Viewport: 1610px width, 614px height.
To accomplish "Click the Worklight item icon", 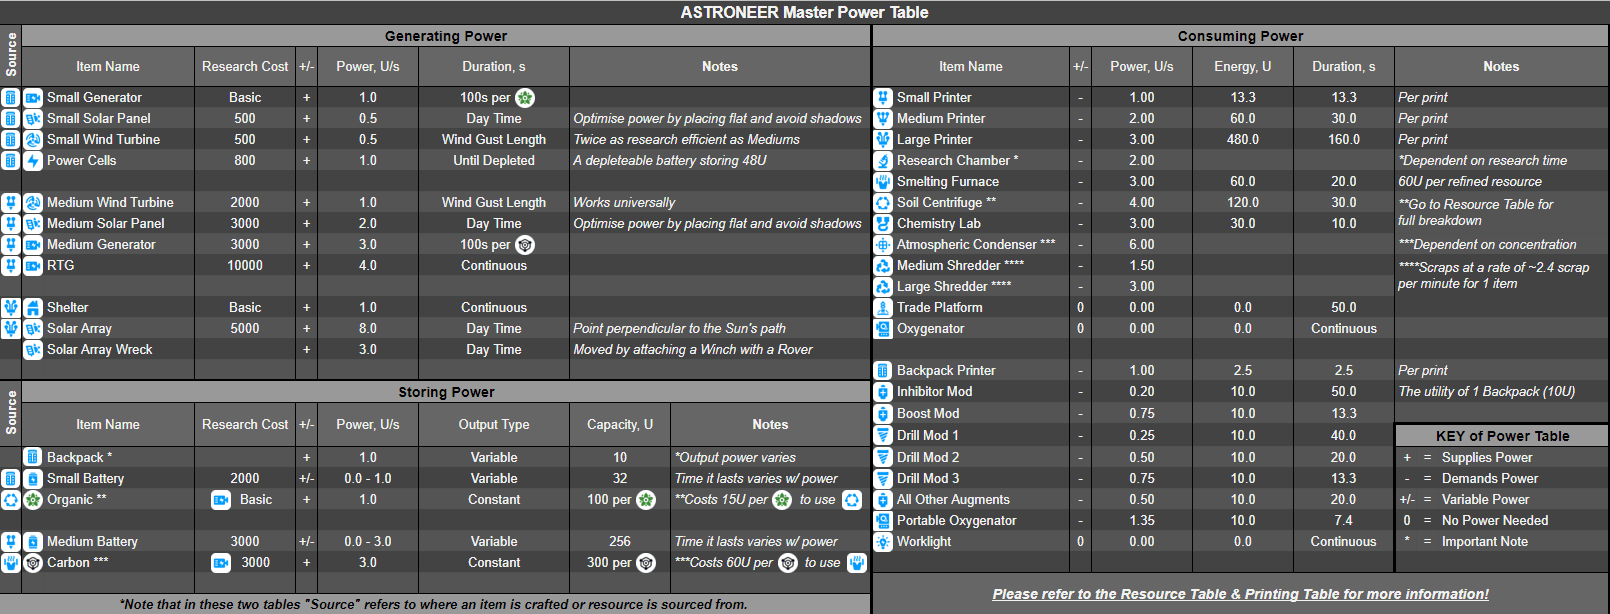I will (883, 542).
